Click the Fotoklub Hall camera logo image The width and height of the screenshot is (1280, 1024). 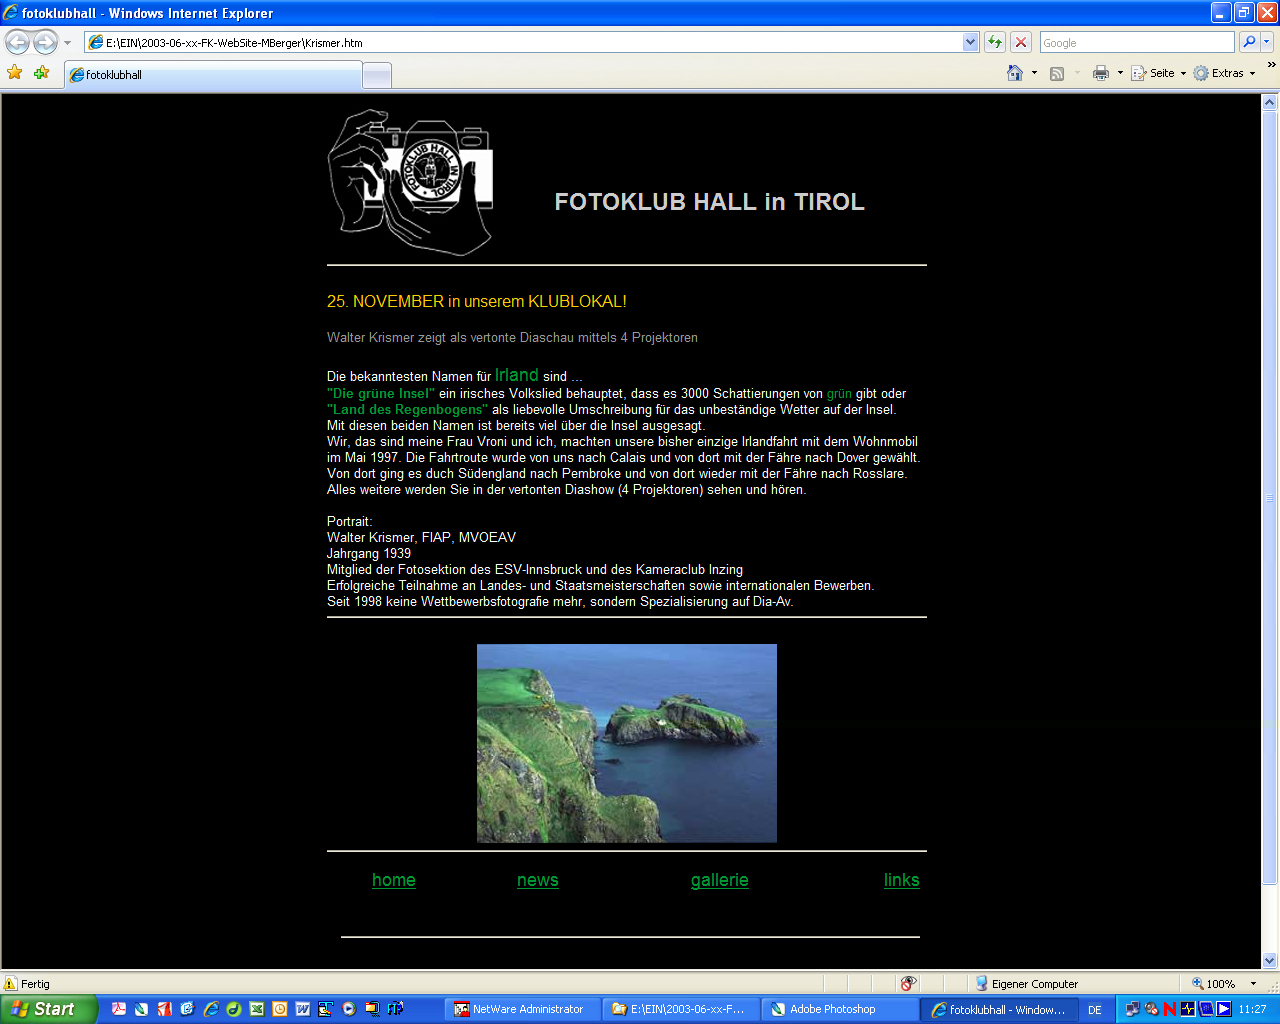[x=411, y=182]
